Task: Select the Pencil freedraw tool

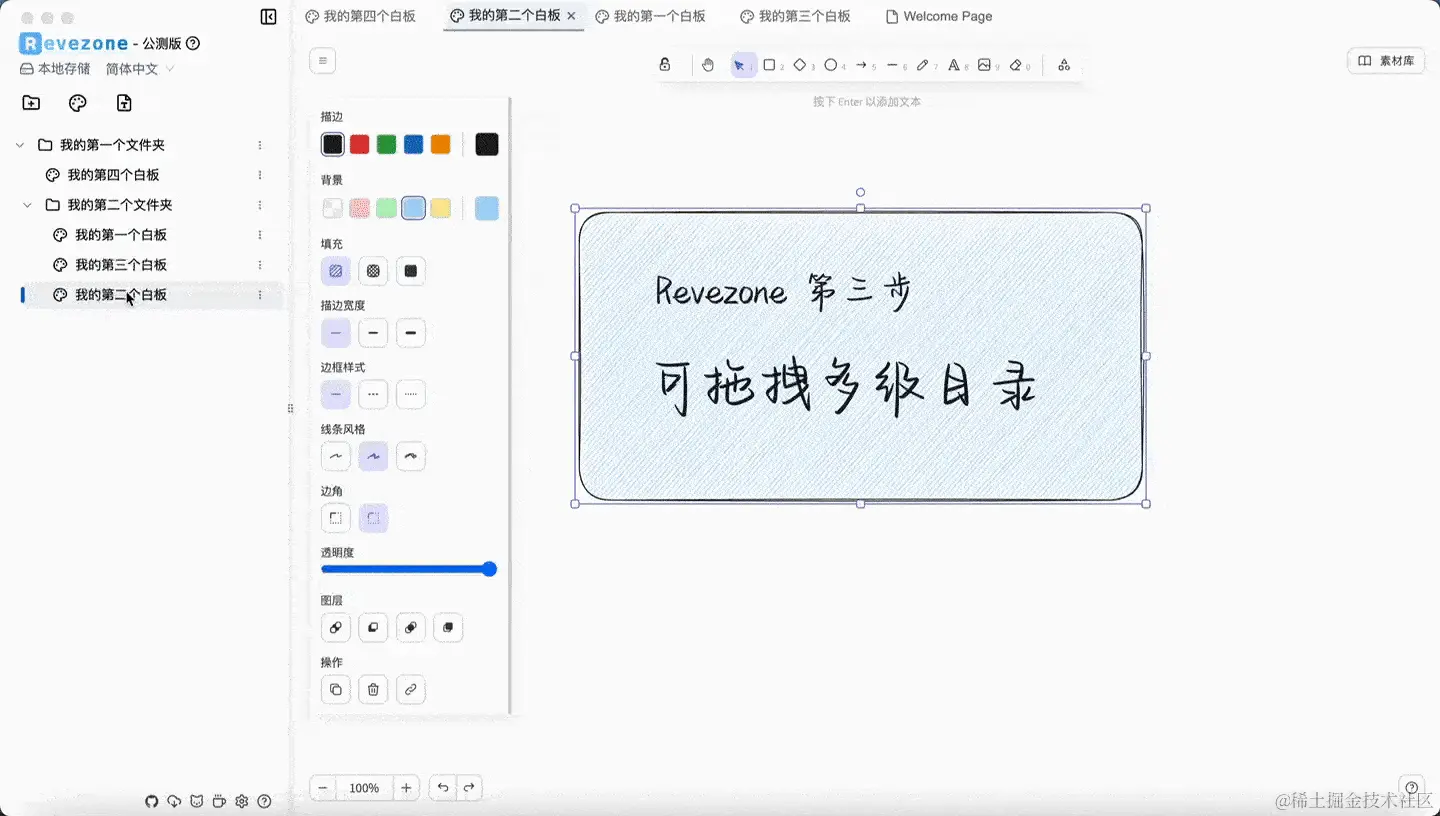Action: 922,65
